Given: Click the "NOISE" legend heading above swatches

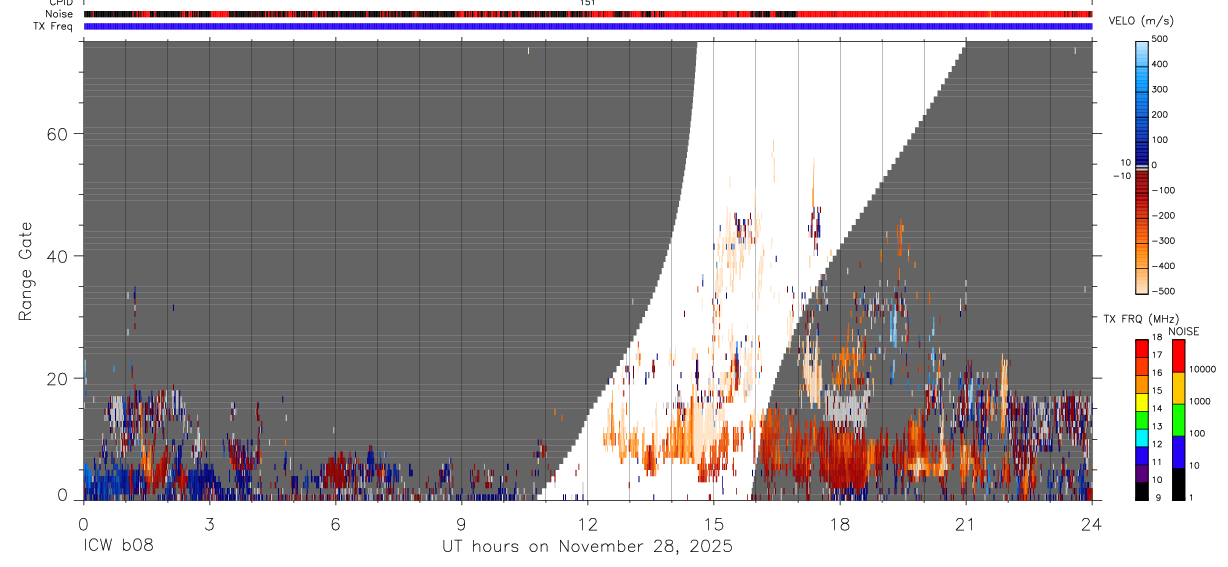Looking at the screenshot, I should coord(1183,331).
